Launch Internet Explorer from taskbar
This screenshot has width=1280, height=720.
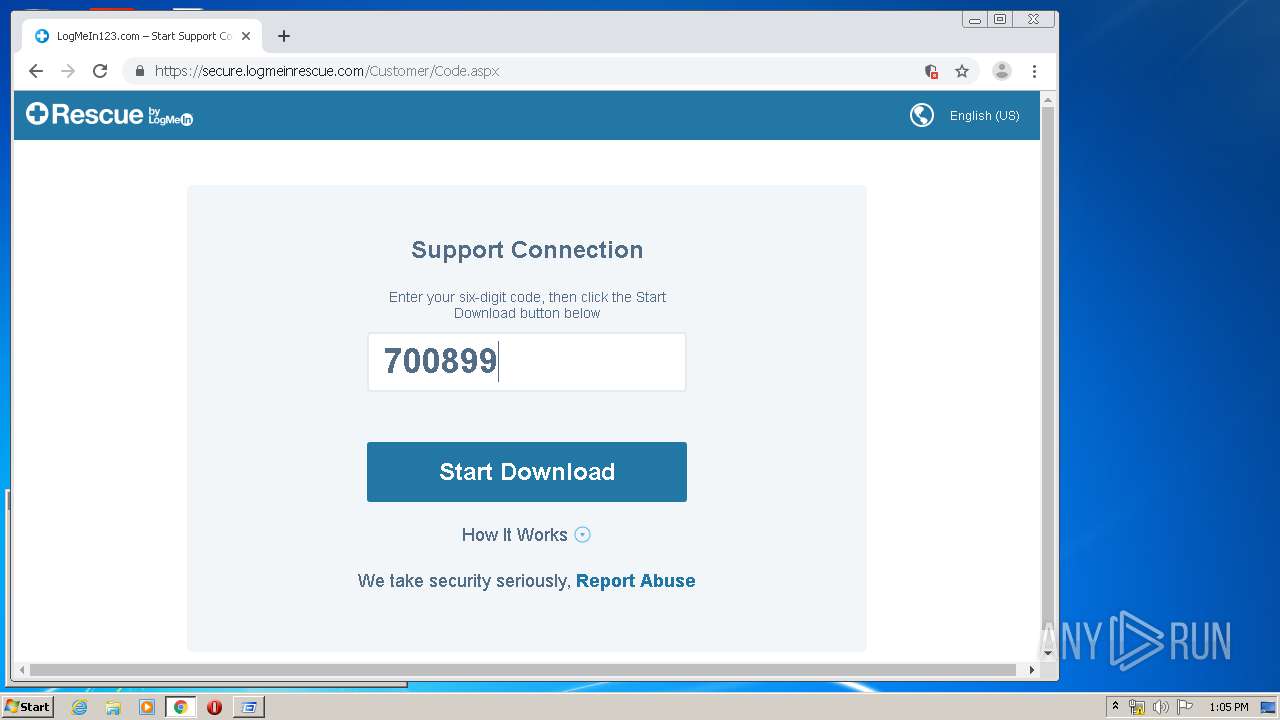80,707
